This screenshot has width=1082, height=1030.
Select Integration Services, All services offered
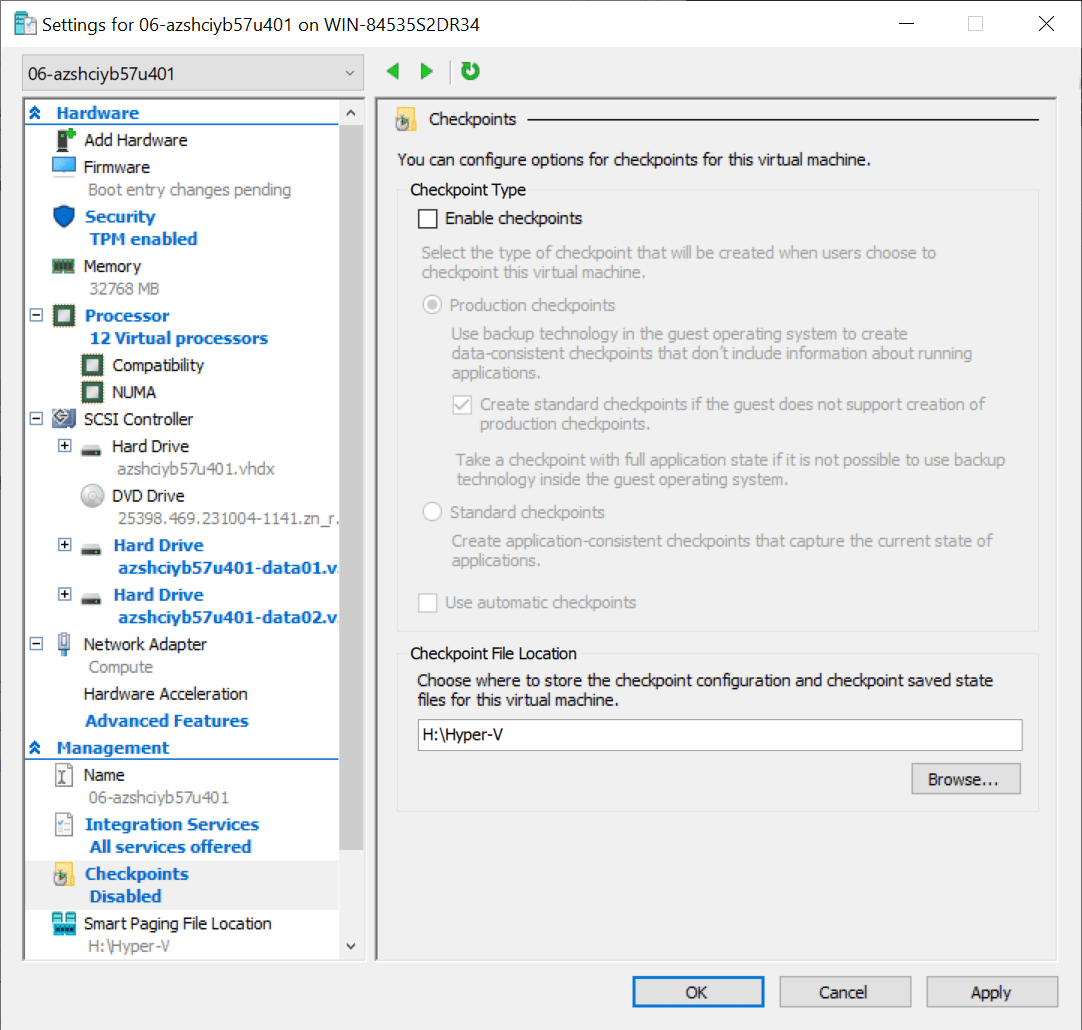click(170, 847)
